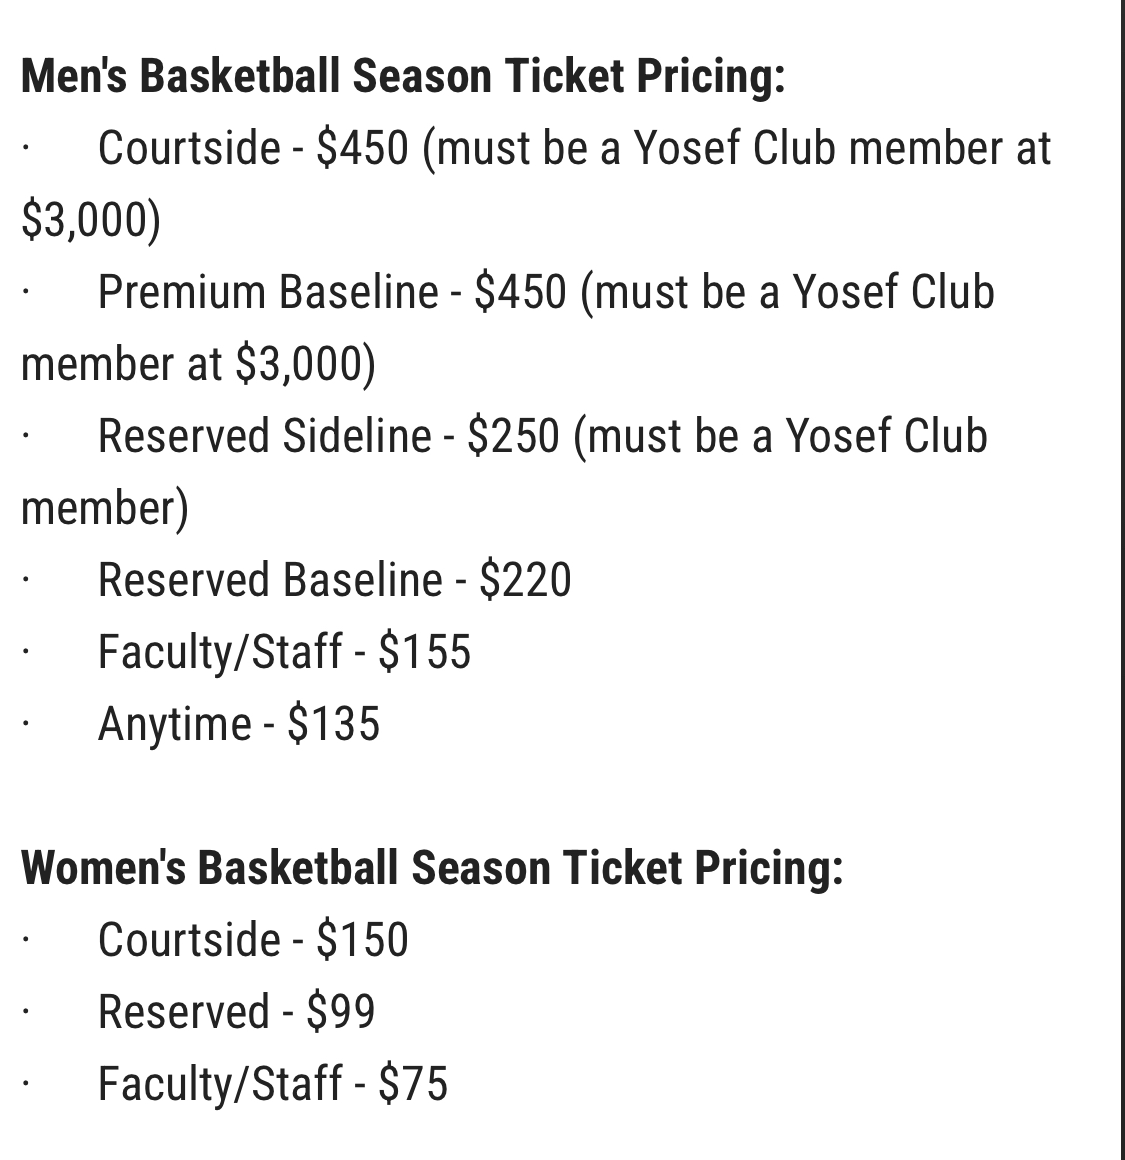Select the men's Courtside $450 price

362,149
